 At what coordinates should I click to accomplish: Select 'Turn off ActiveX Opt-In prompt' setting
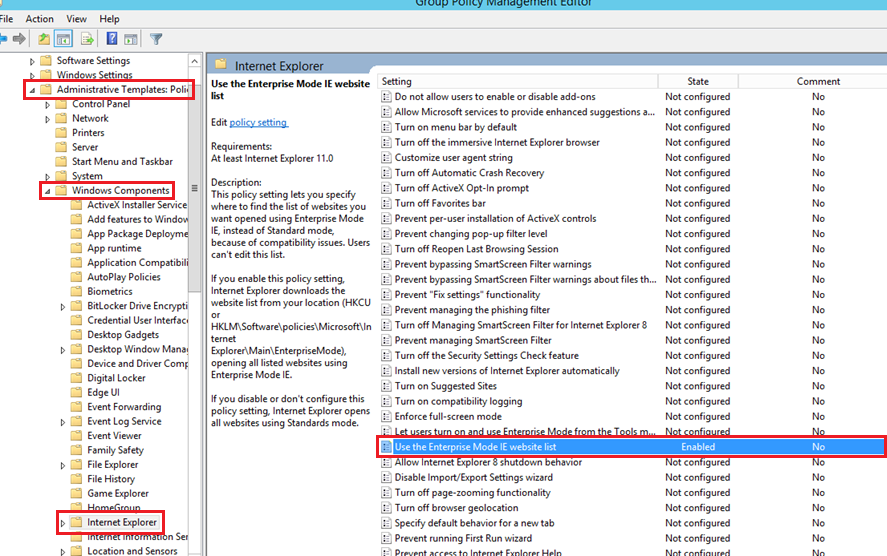click(462, 188)
